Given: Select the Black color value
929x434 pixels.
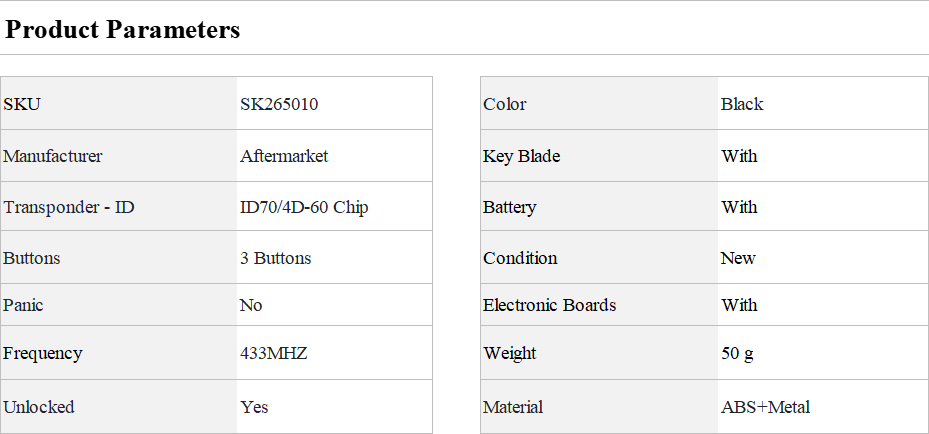Looking at the screenshot, I should 742,104.
